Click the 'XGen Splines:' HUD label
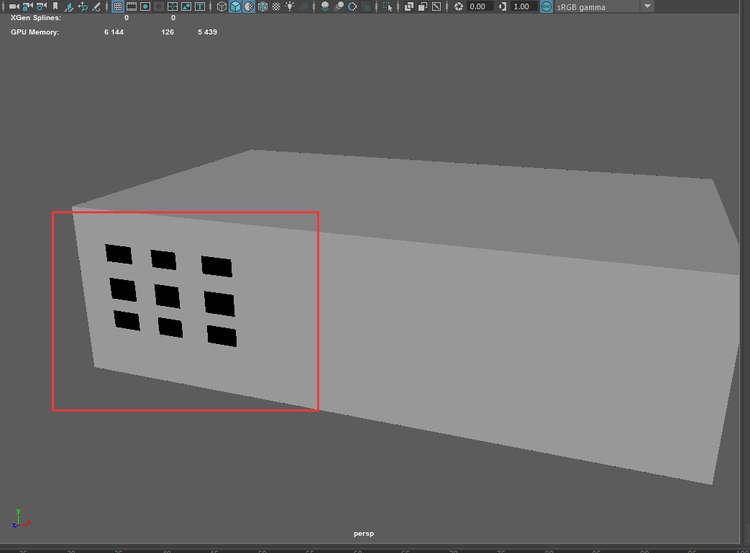The height and width of the screenshot is (553, 750). pyautogui.click(x=36, y=18)
